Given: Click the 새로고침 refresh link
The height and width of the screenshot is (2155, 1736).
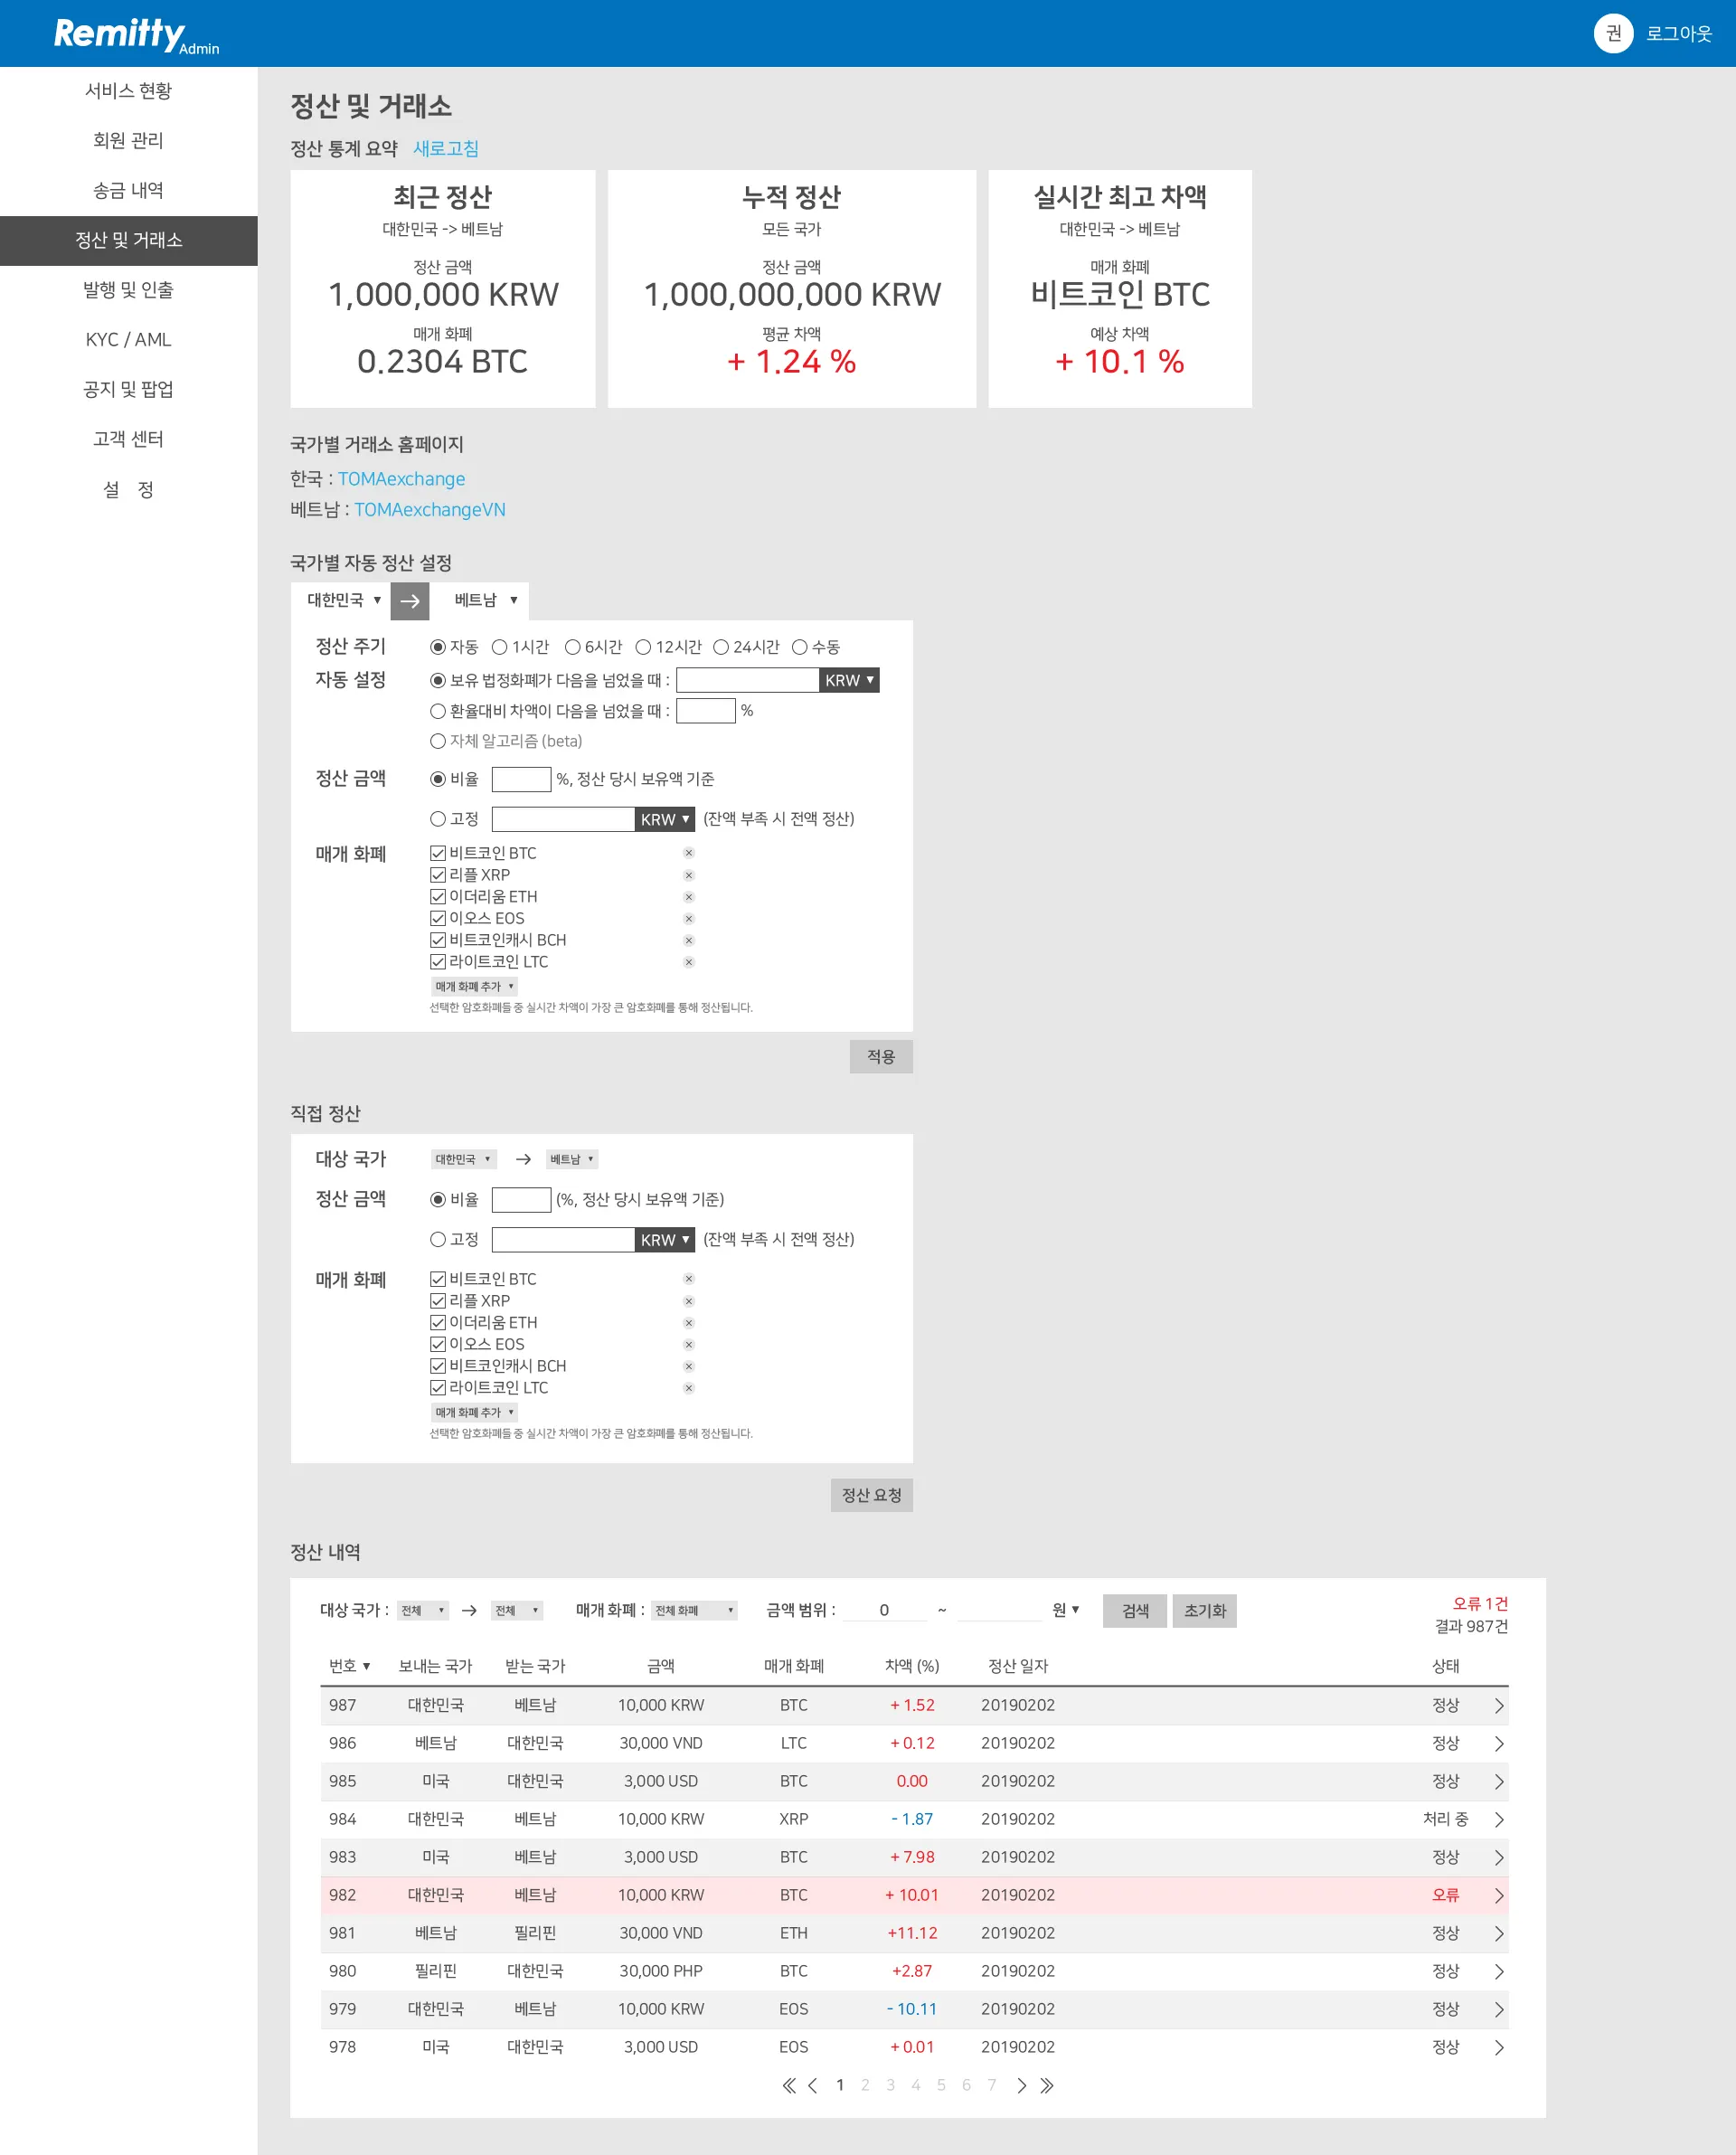Looking at the screenshot, I should pyautogui.click(x=446, y=149).
